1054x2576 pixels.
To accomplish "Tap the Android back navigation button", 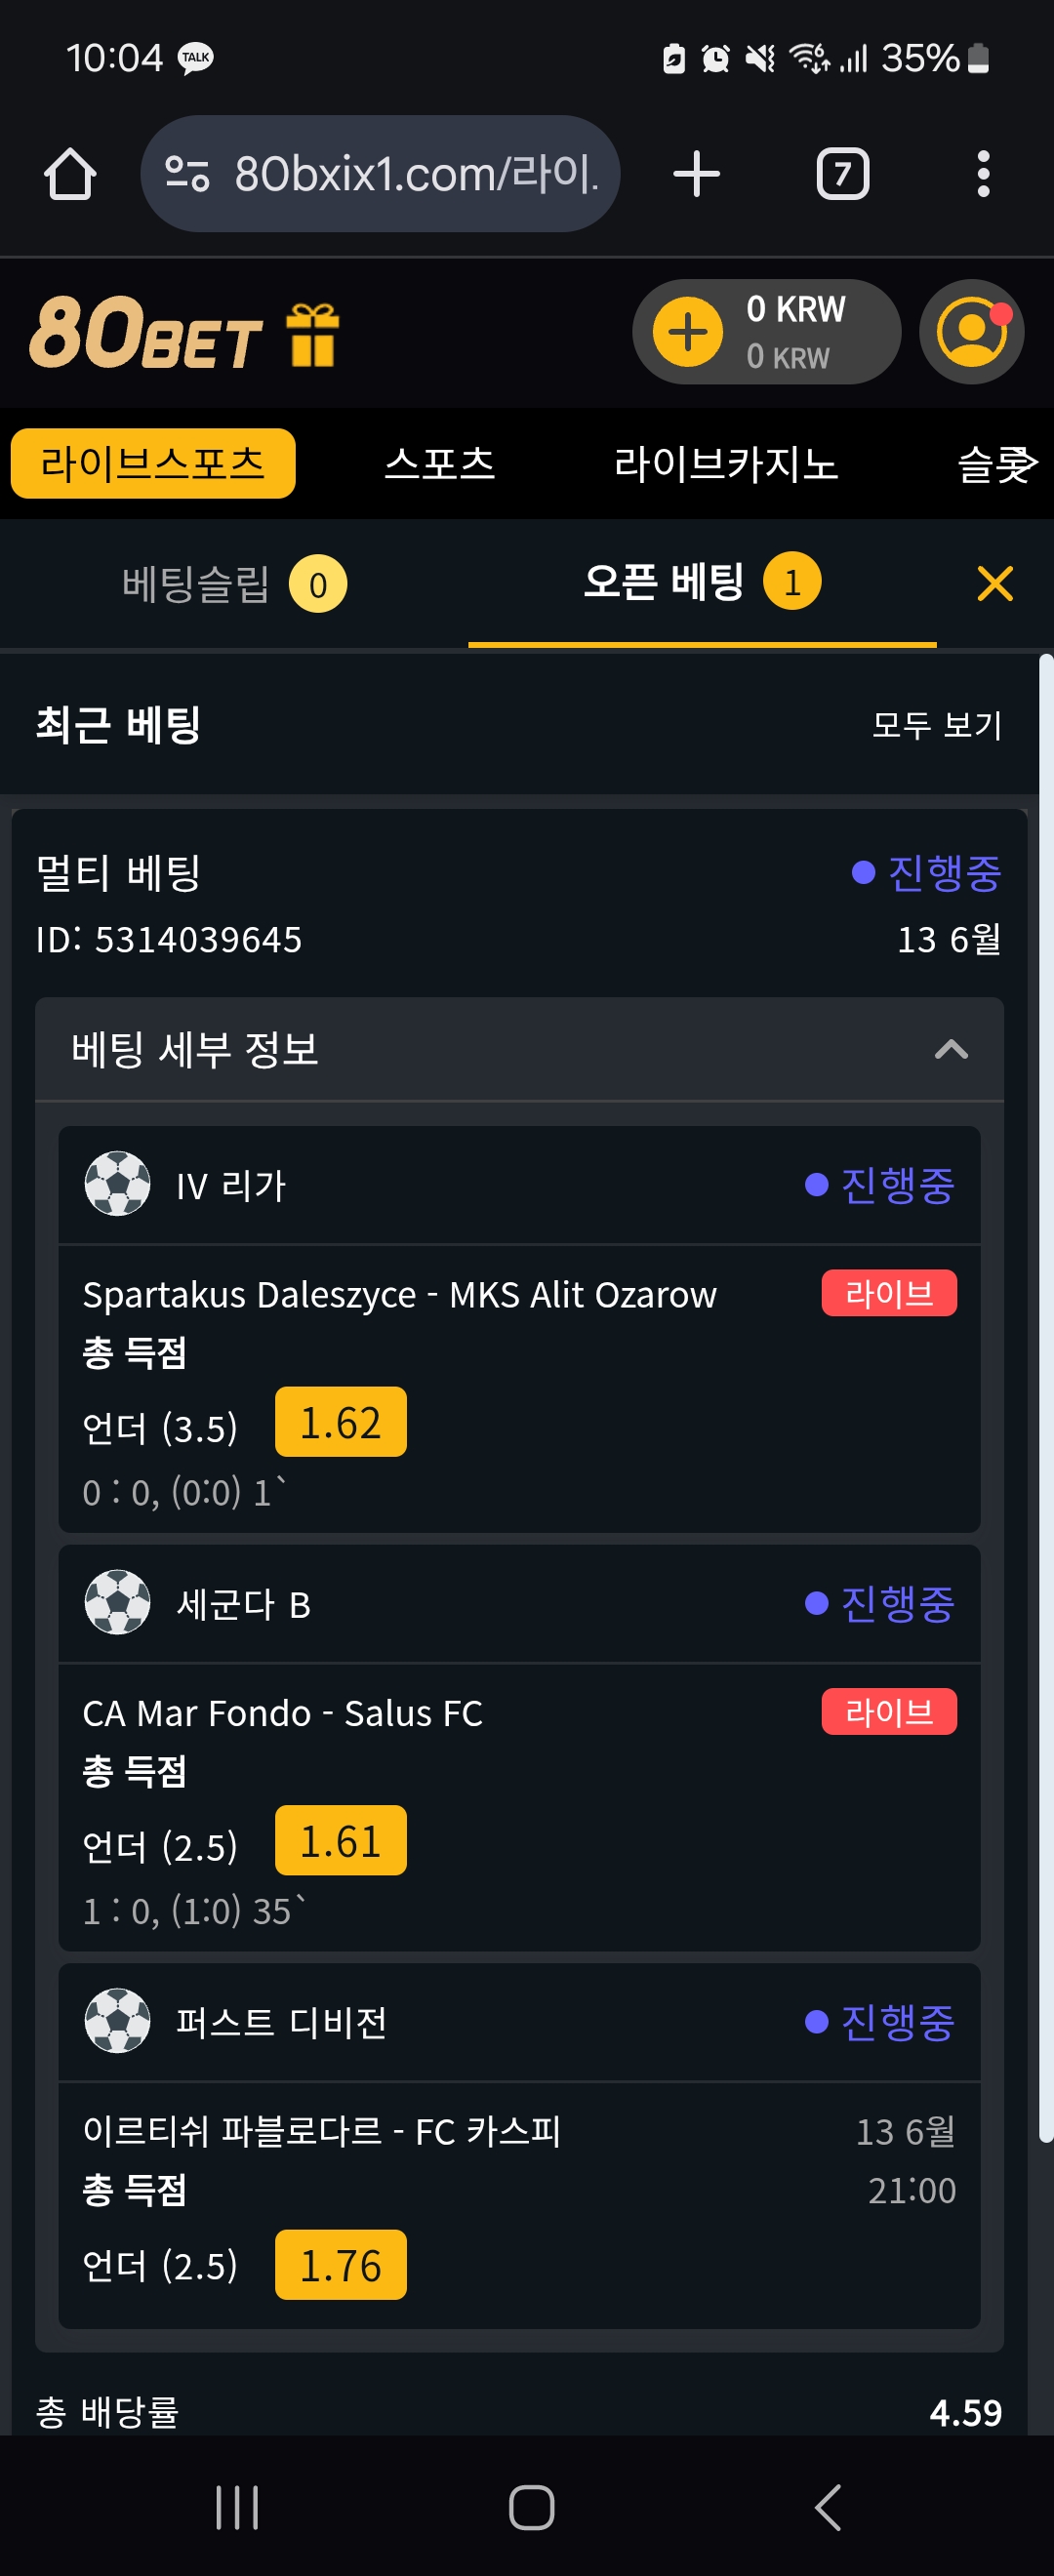I will tap(827, 2507).
